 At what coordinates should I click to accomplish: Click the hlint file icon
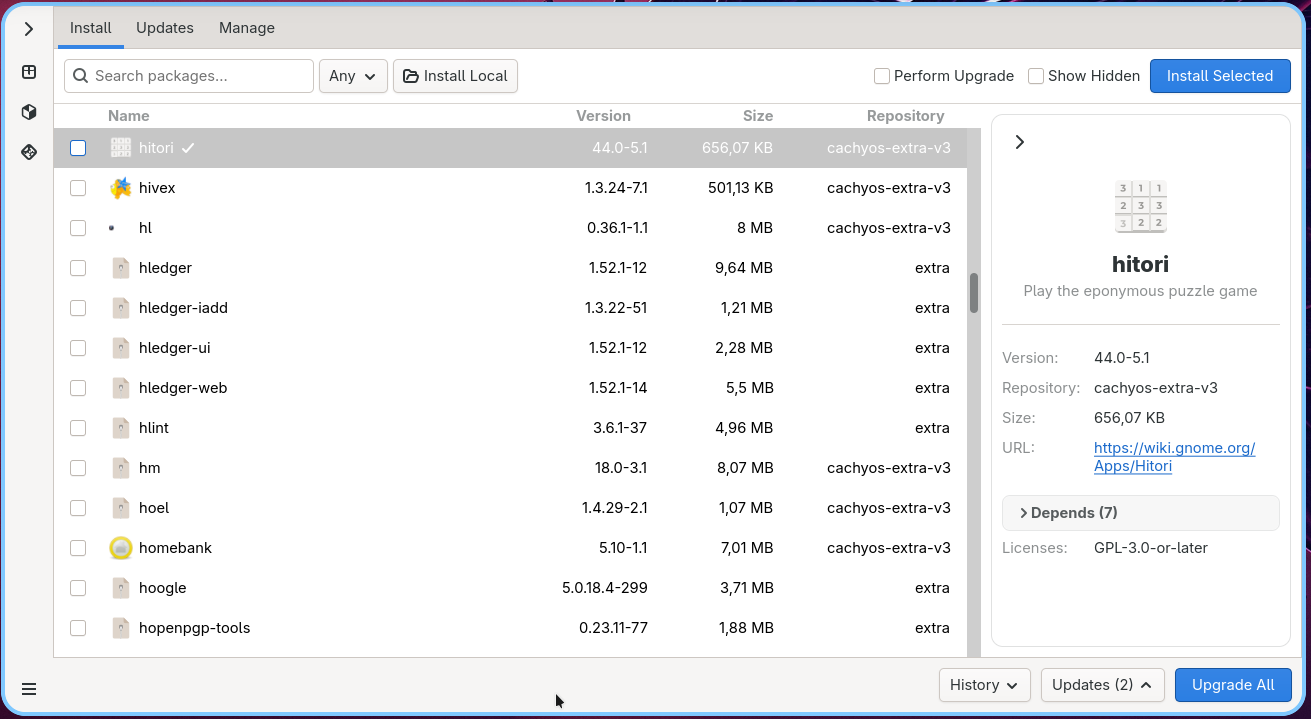pyautogui.click(x=121, y=428)
